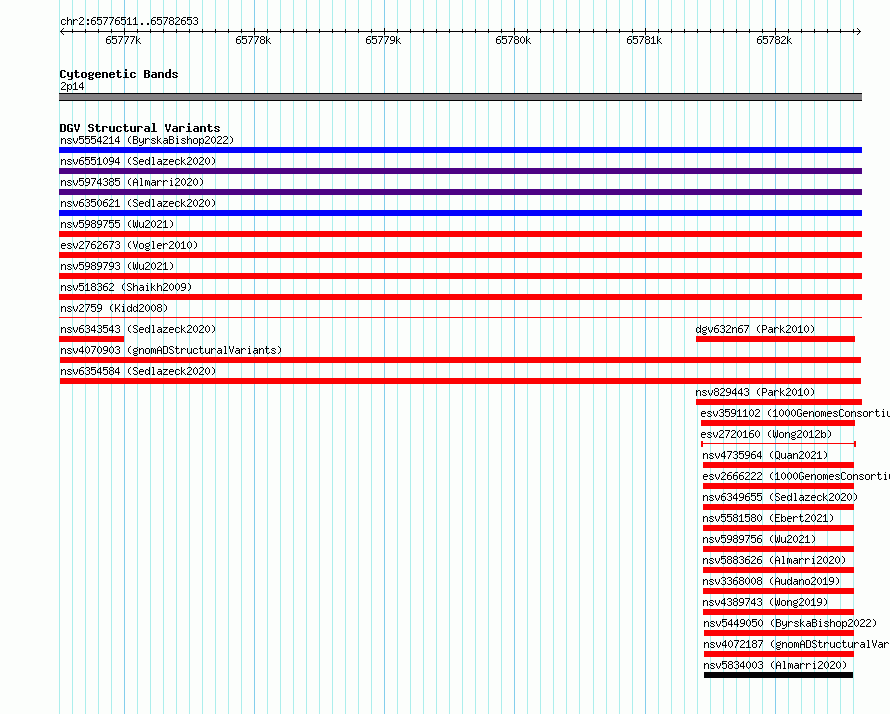
Task: Open nsv518362 (Shaikh2009) variant
Action: click(126, 287)
